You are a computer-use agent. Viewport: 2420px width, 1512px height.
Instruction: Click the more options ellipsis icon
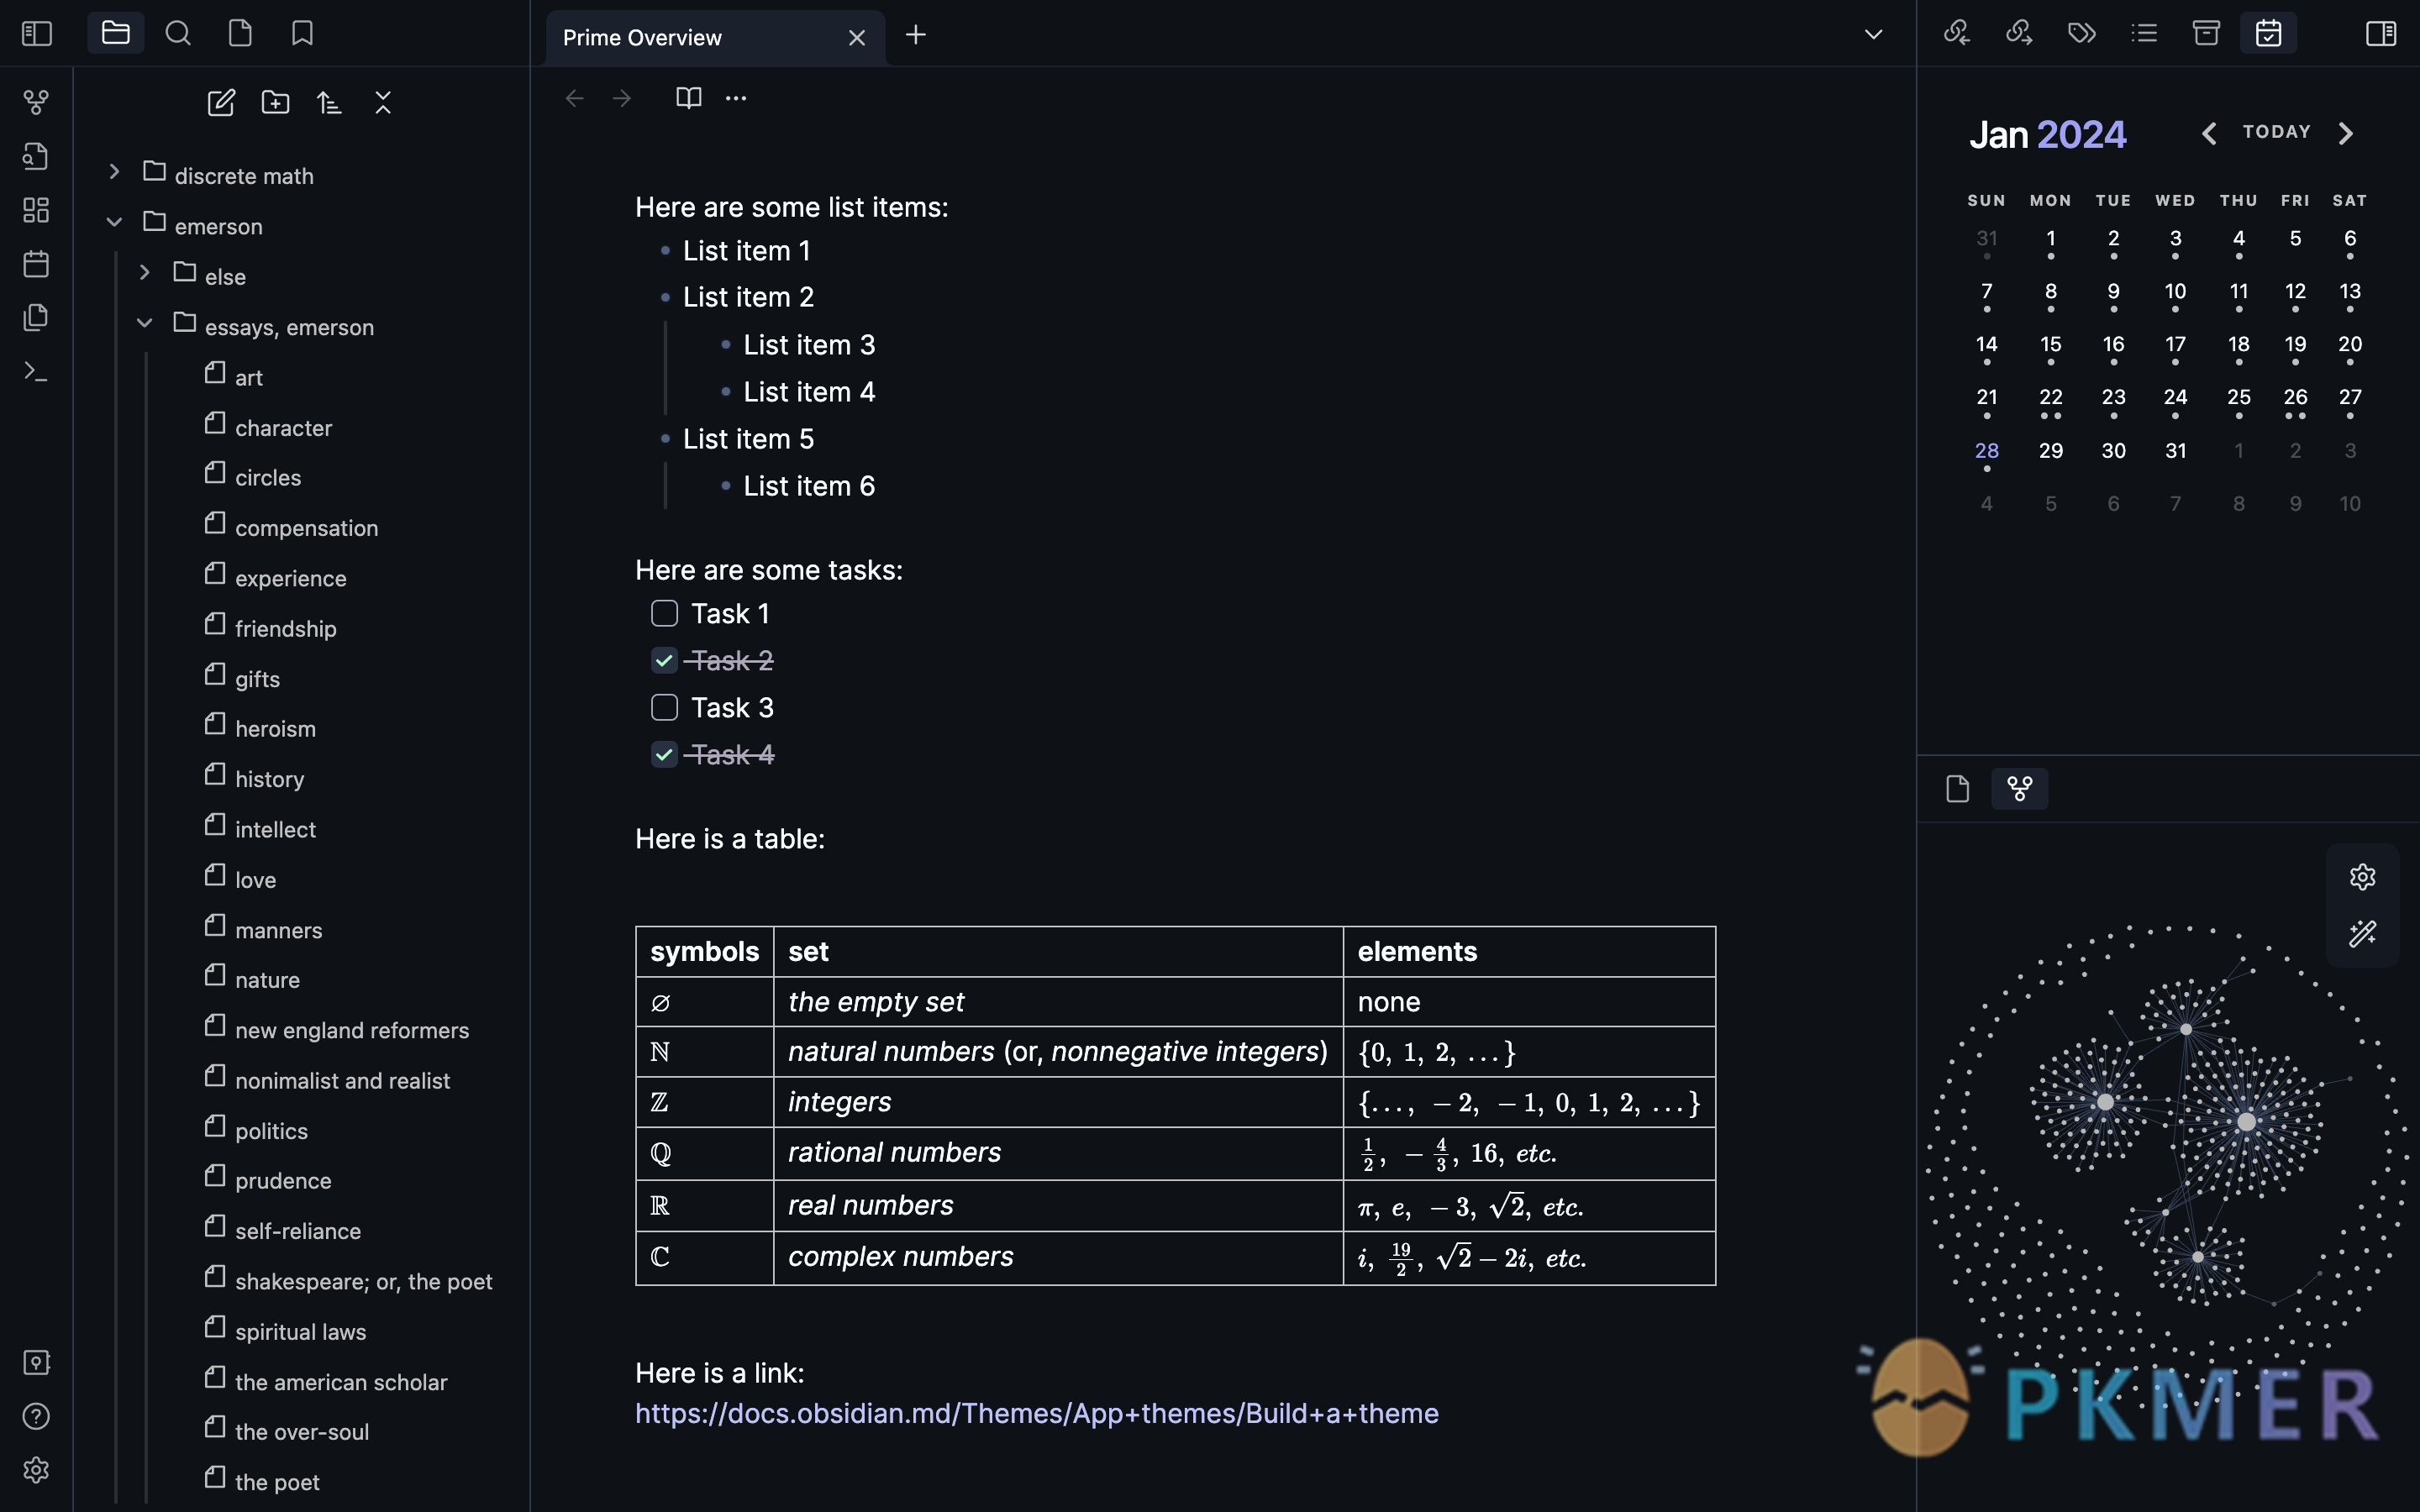735,99
